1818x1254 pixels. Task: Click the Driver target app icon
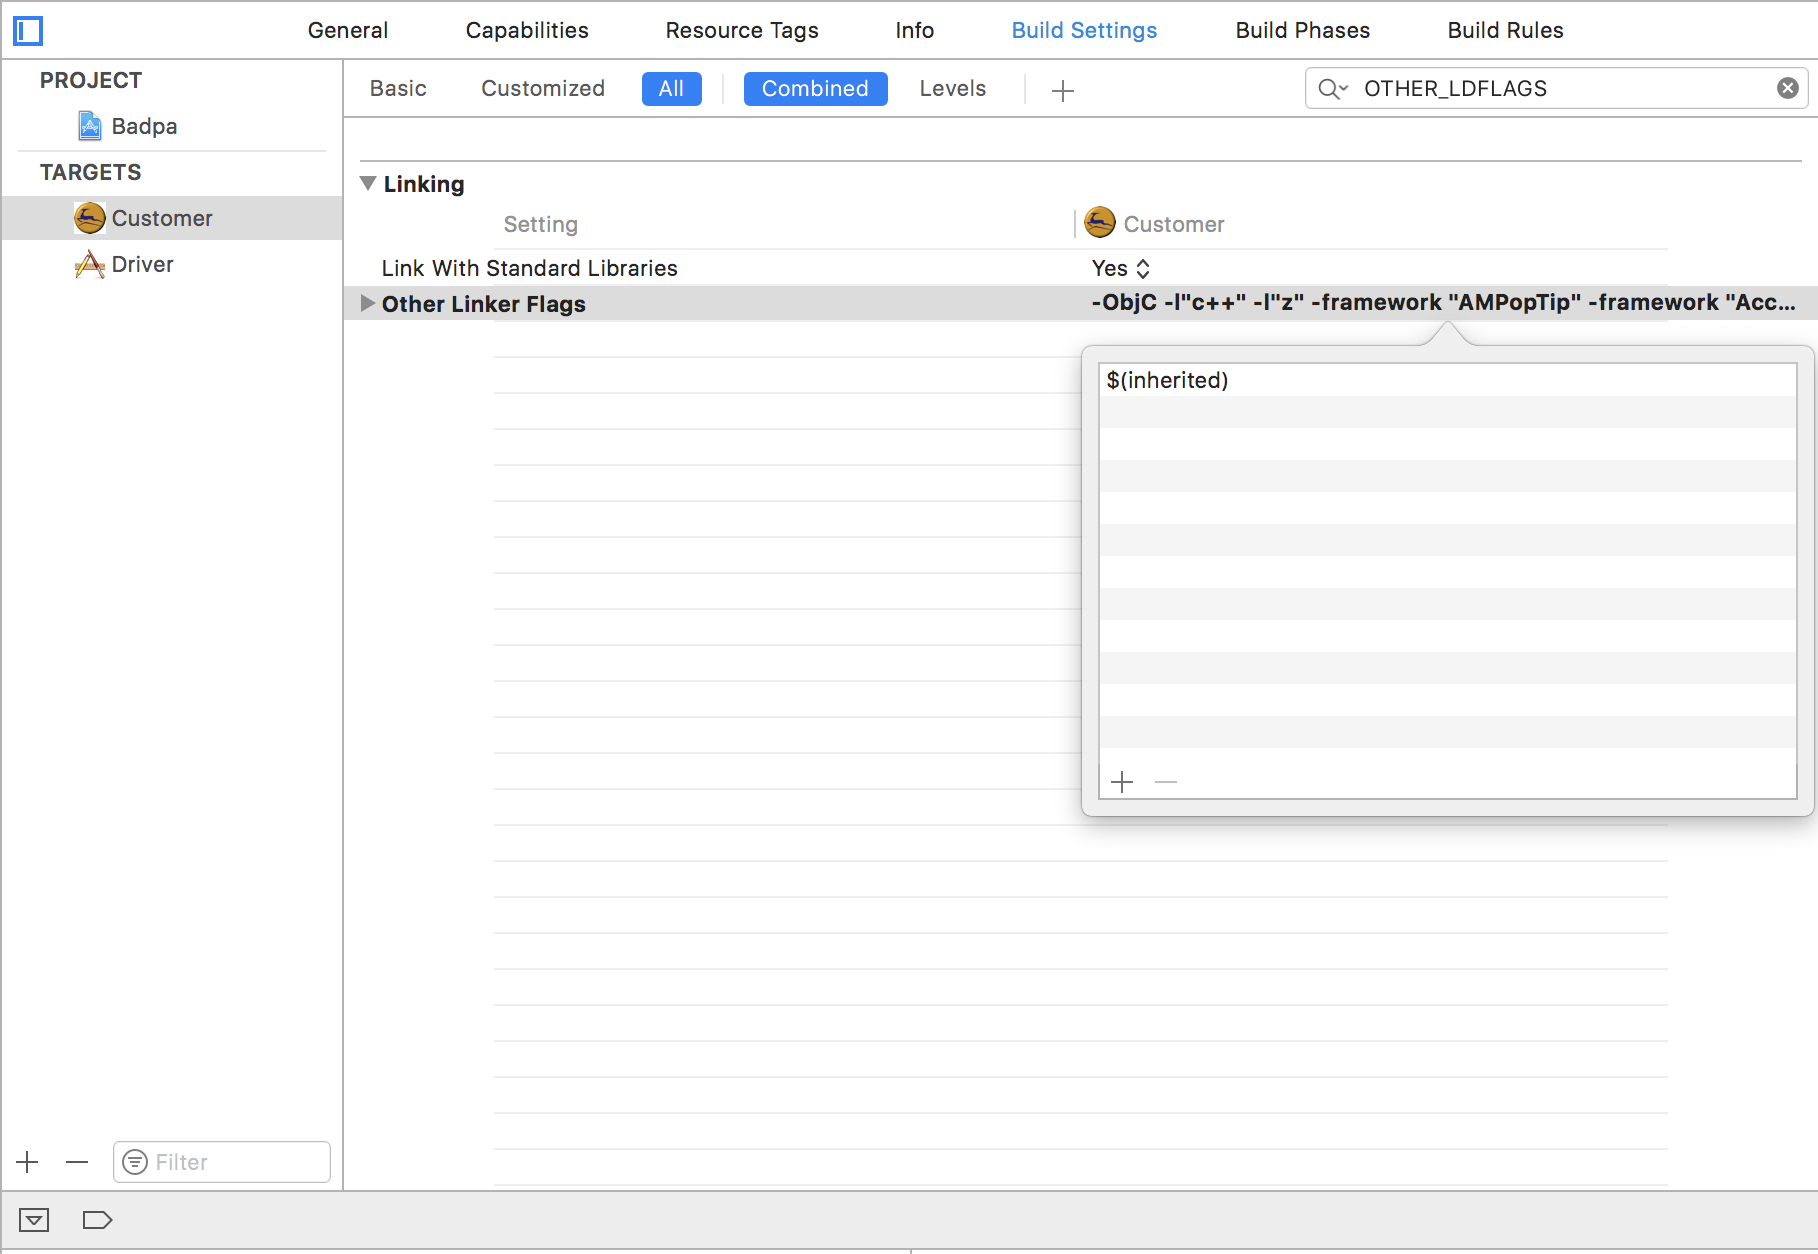tap(89, 264)
